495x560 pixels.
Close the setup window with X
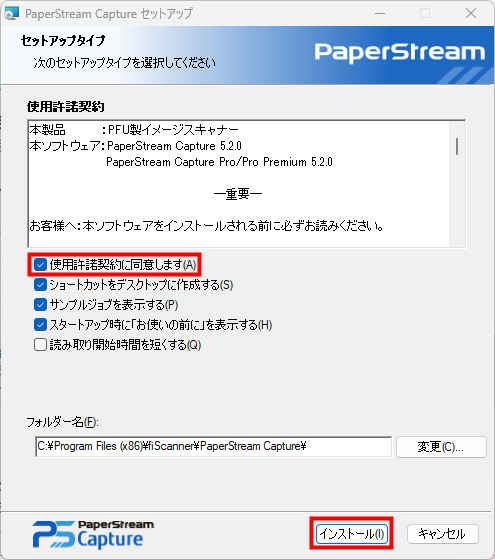471,13
